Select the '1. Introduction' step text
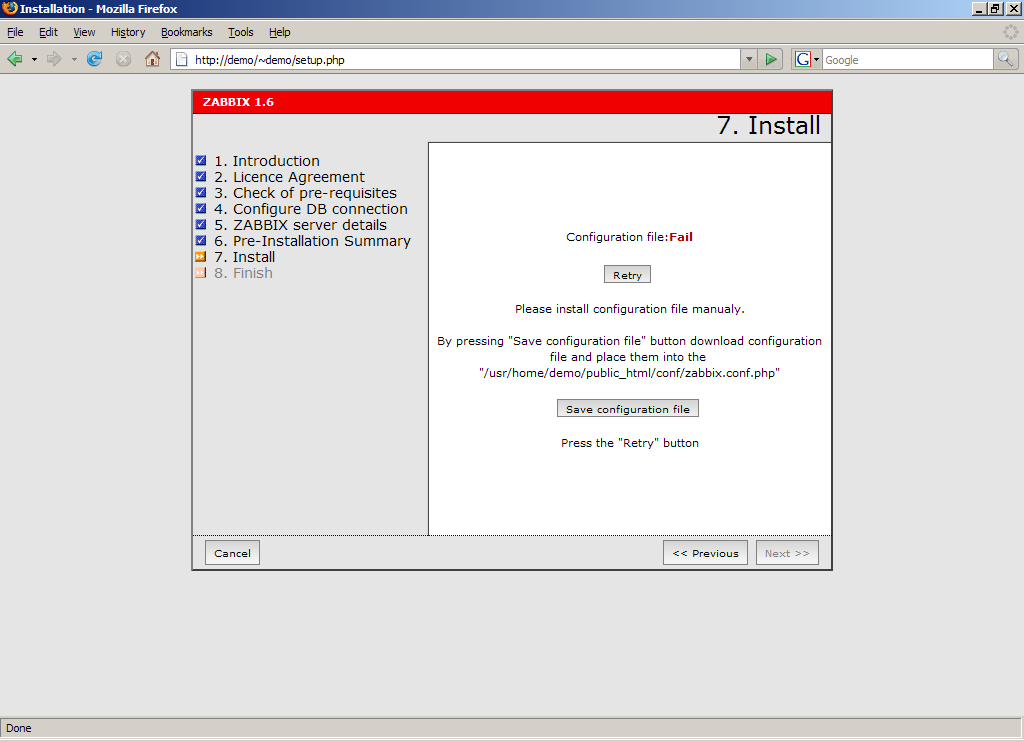Screen dimensions: 1024x742 click(267, 161)
